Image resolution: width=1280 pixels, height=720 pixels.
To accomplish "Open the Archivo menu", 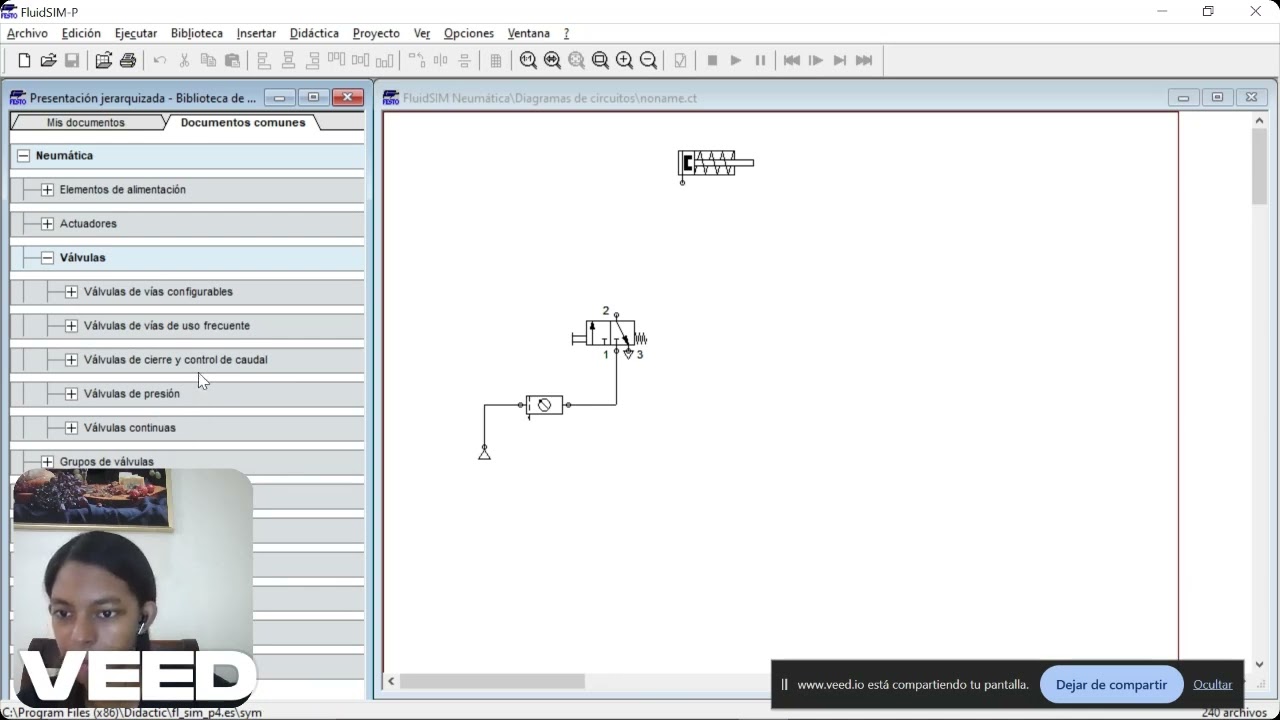I will click(27, 33).
